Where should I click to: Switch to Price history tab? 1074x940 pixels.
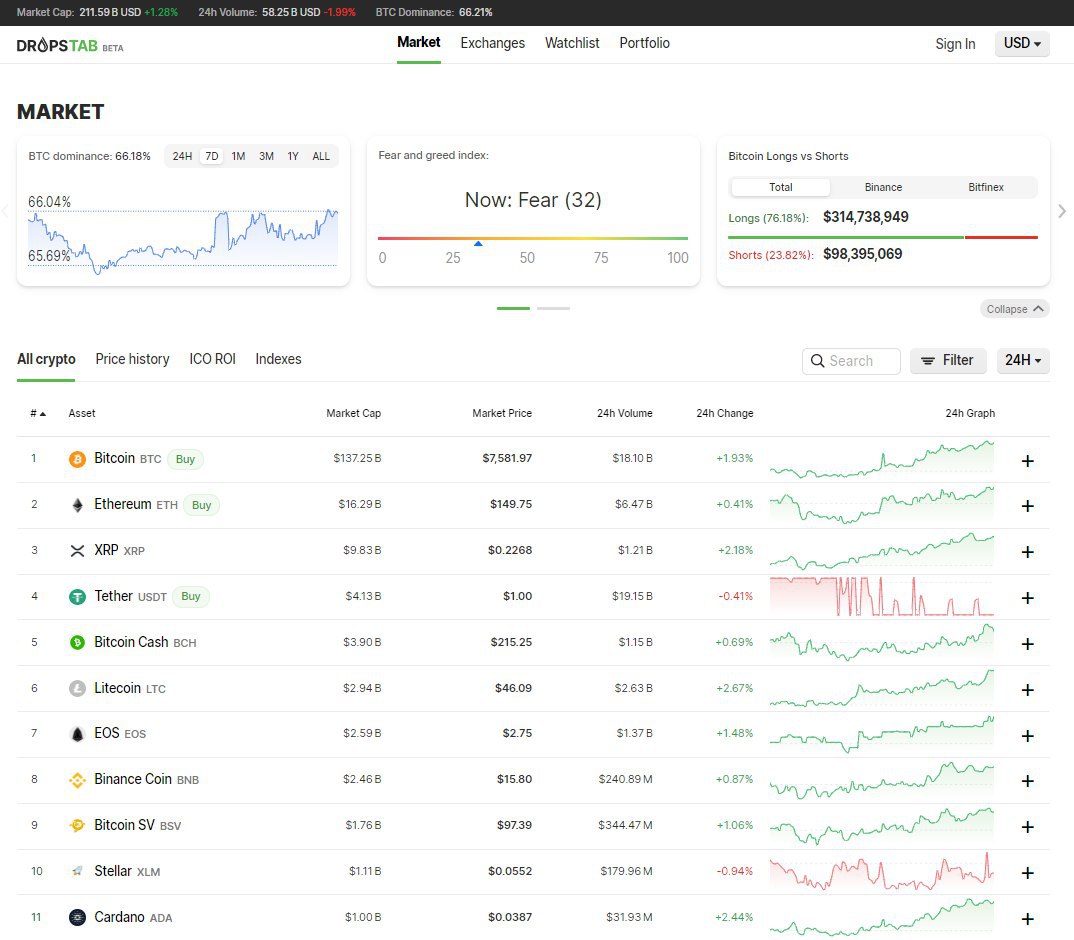(x=132, y=359)
